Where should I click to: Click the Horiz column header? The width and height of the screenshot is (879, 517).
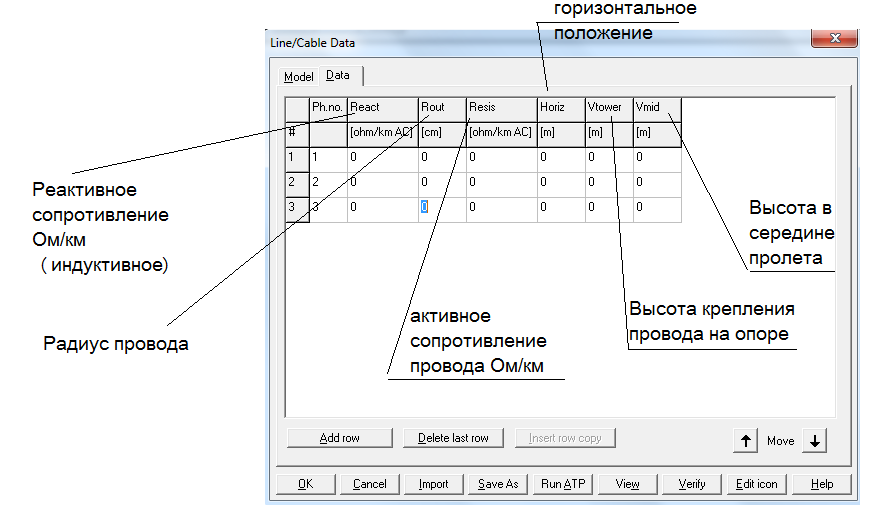[561, 109]
